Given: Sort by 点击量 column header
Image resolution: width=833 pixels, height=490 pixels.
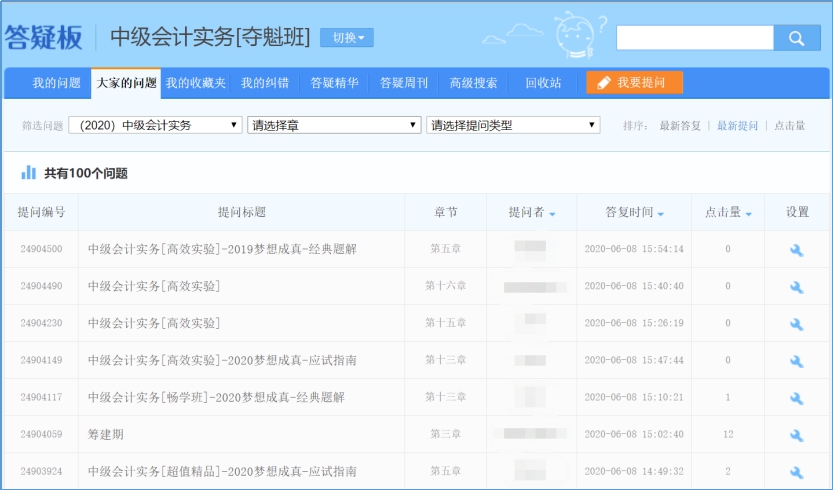Looking at the screenshot, I should pyautogui.click(x=728, y=212).
